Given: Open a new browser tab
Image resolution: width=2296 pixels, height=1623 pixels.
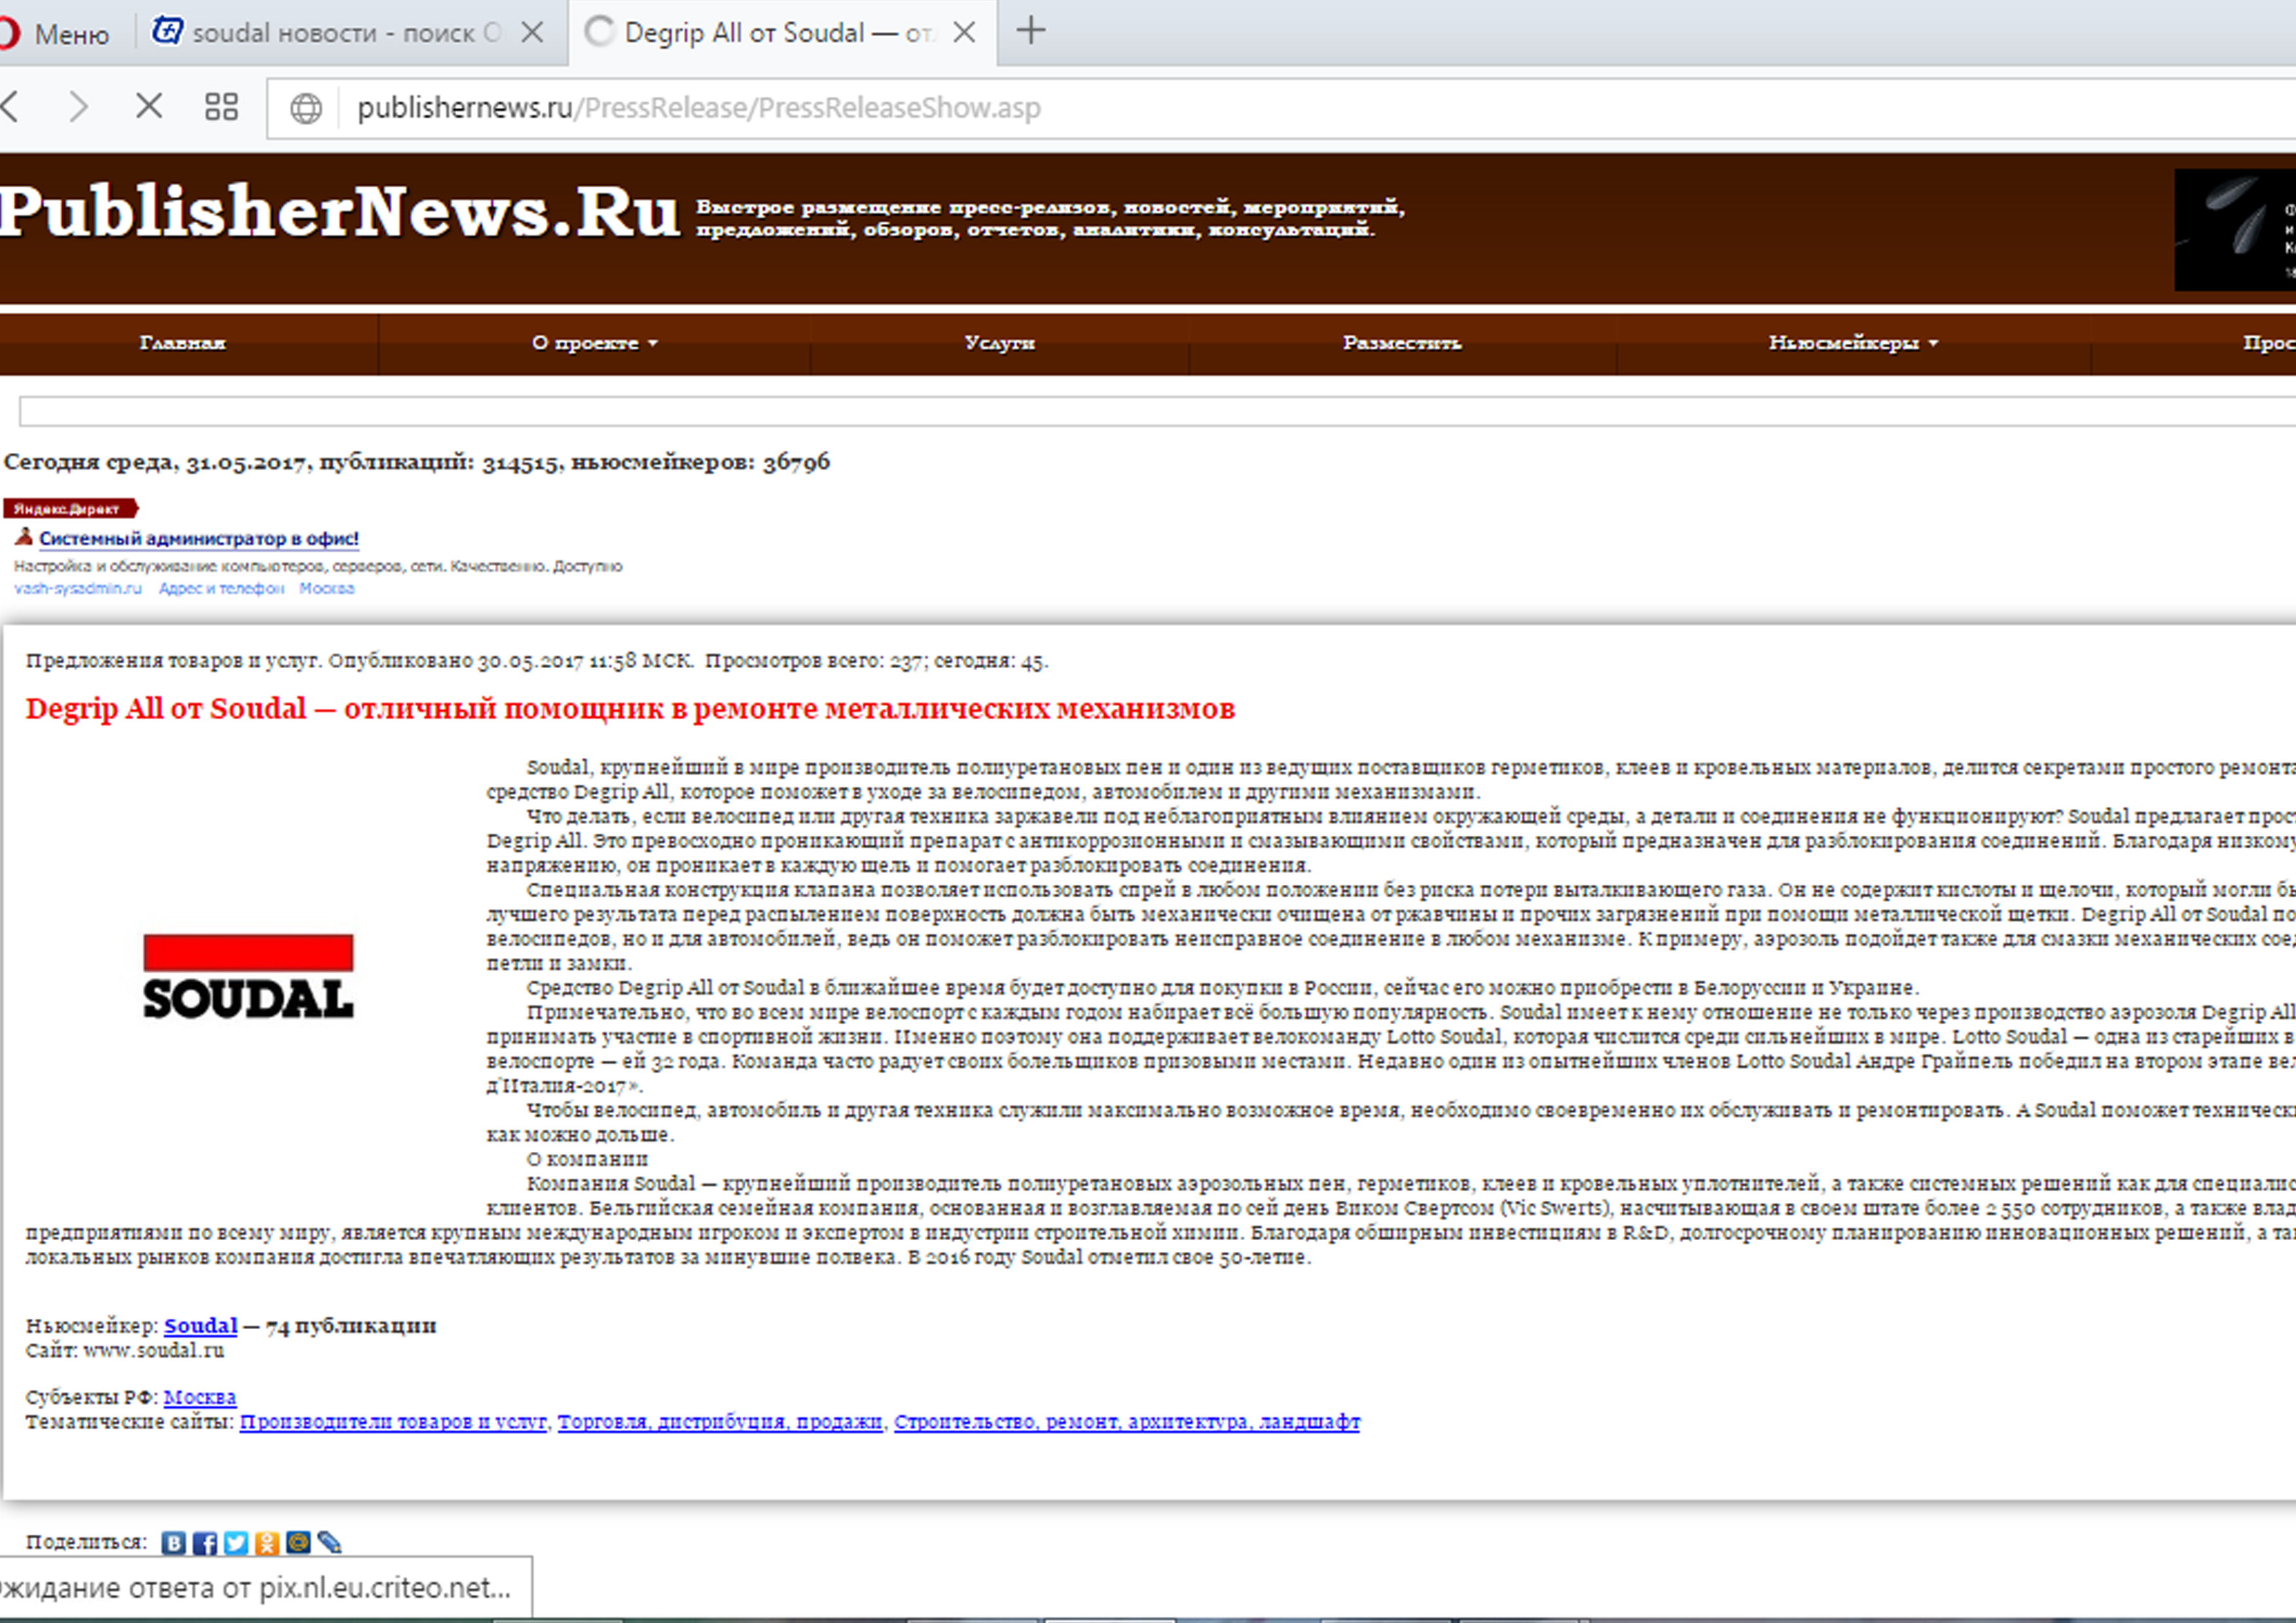Looking at the screenshot, I should pyautogui.click(x=1031, y=31).
